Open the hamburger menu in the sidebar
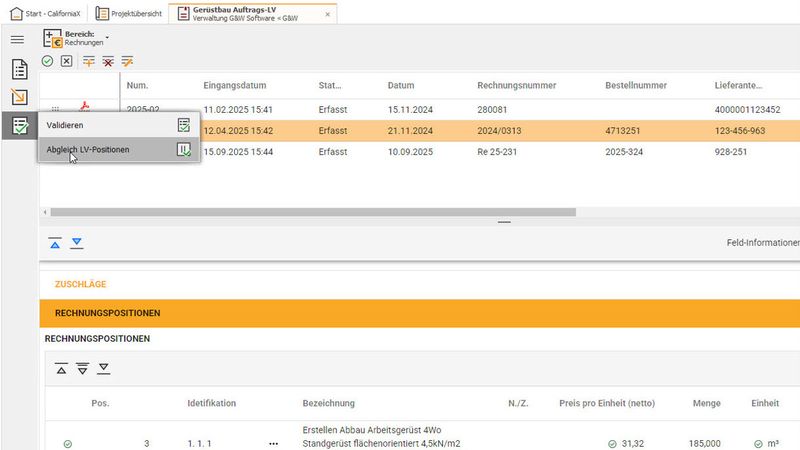Viewport: 800px width, 450px height. (17, 39)
